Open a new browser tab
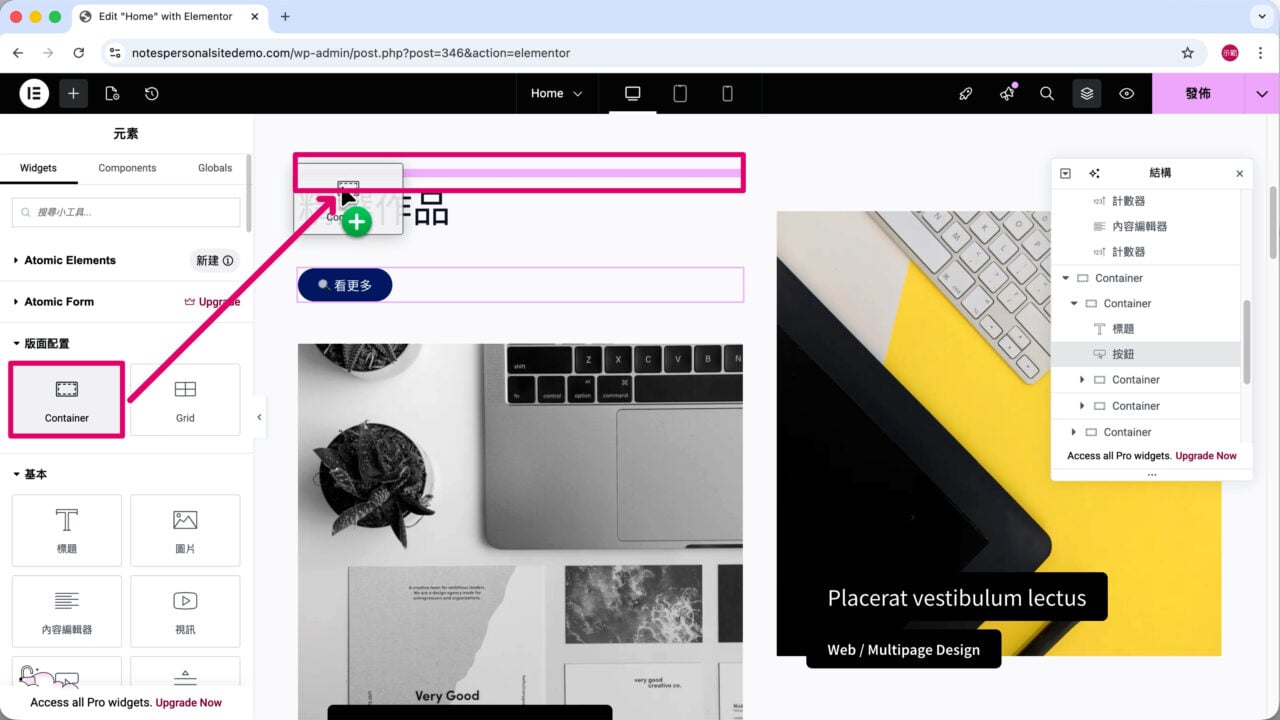The height and width of the screenshot is (720, 1280). 285,17
